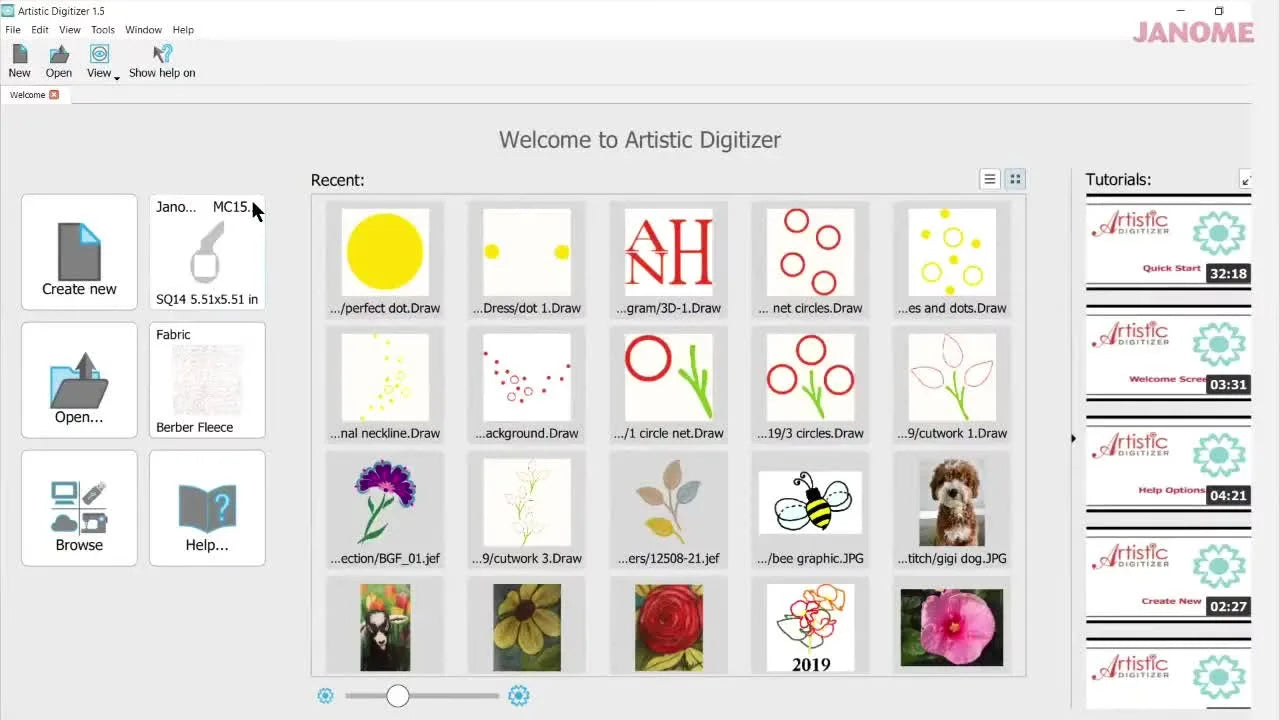Image resolution: width=1280 pixels, height=720 pixels.
Task: Enable grid view for recent files
Action: [x=1015, y=178]
